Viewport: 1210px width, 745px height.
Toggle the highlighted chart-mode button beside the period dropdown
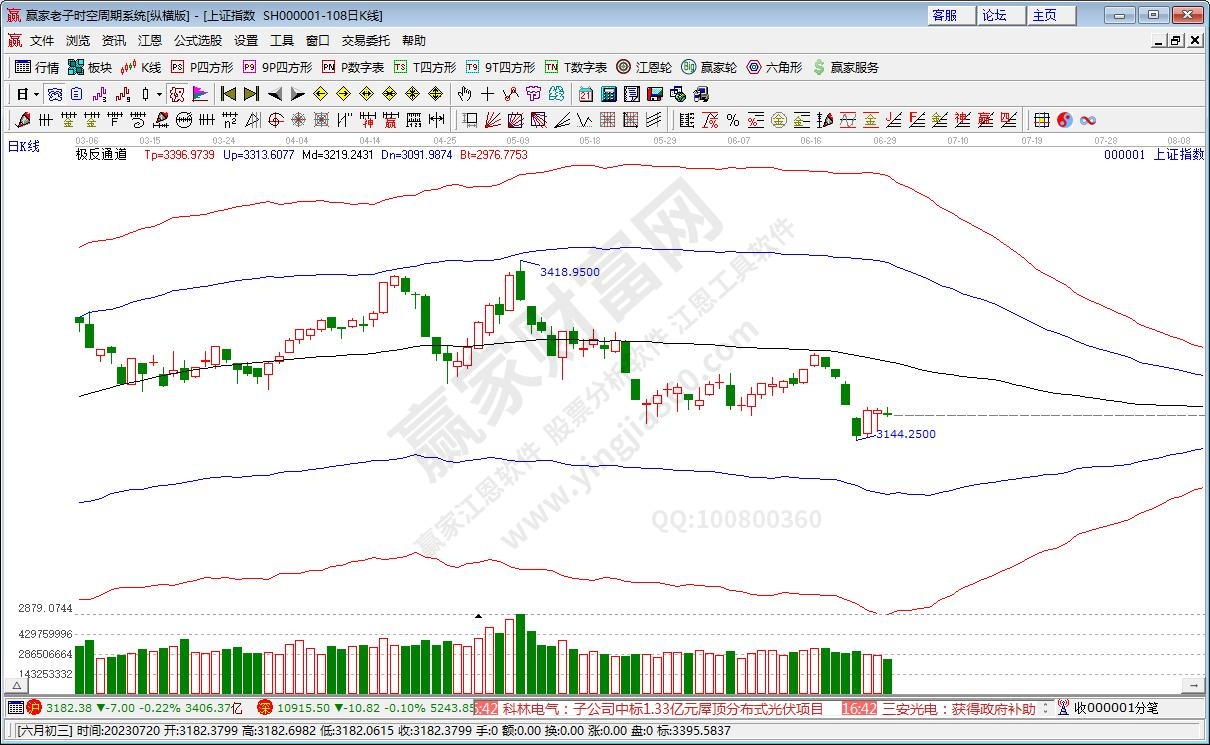(55, 94)
